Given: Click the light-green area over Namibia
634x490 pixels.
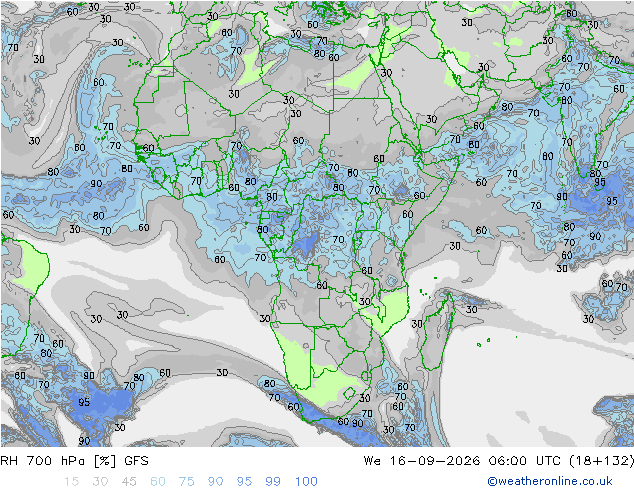Looking at the screenshot, I should pyautogui.click(x=294, y=360).
